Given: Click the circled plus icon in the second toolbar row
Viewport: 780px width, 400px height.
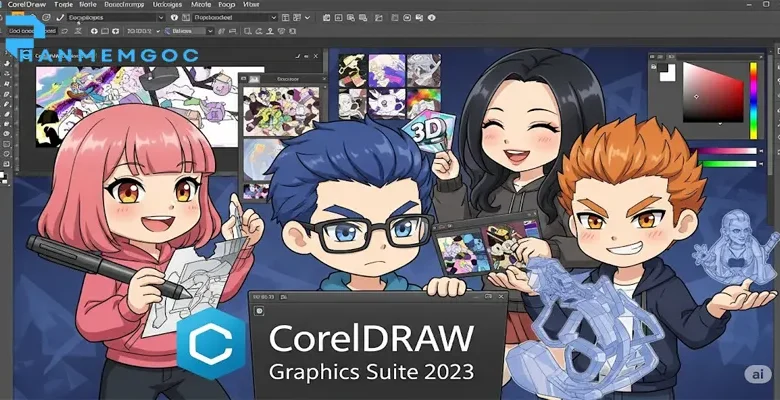Looking at the screenshot, I should 94,31.
